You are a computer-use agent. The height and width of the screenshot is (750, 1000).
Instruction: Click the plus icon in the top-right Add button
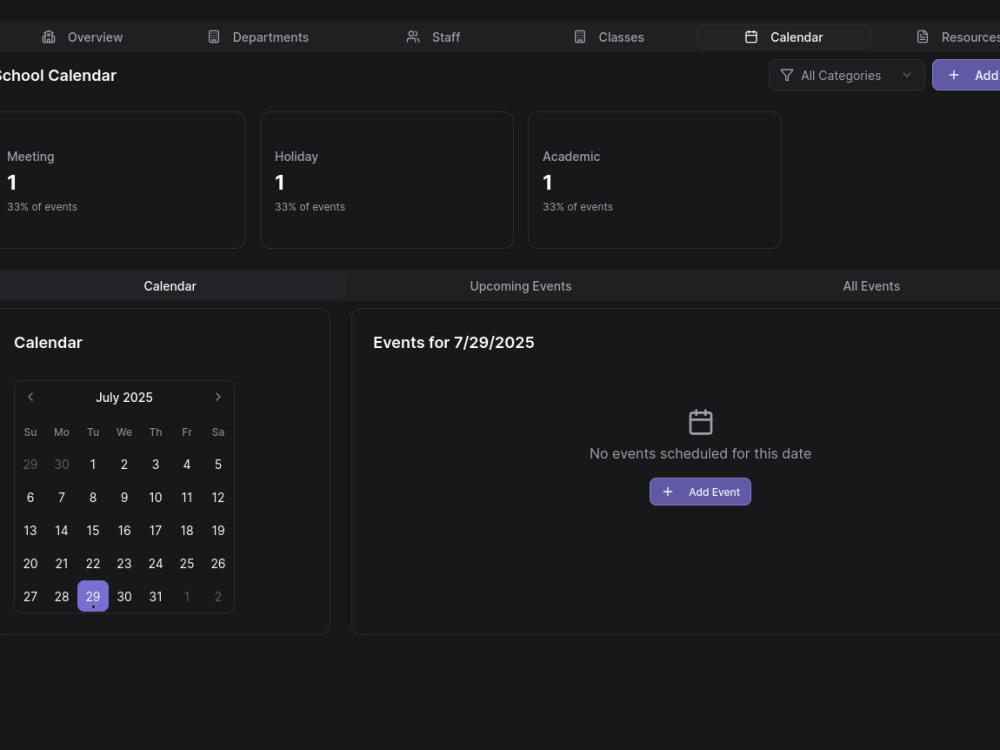[x=953, y=75]
